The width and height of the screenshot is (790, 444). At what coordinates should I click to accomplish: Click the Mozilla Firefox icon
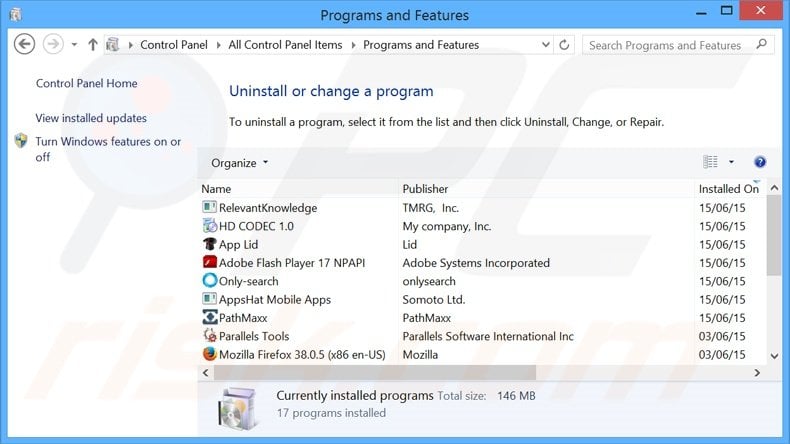(x=209, y=354)
